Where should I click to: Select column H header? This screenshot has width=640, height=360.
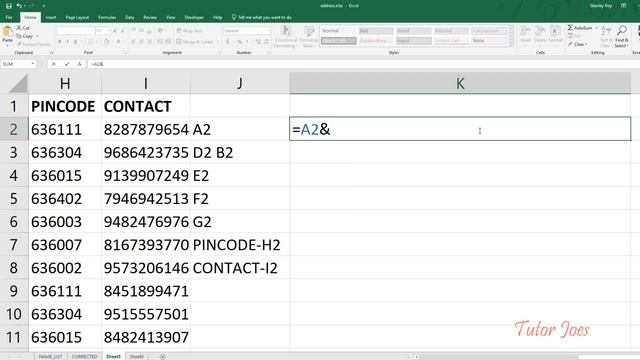(65, 83)
